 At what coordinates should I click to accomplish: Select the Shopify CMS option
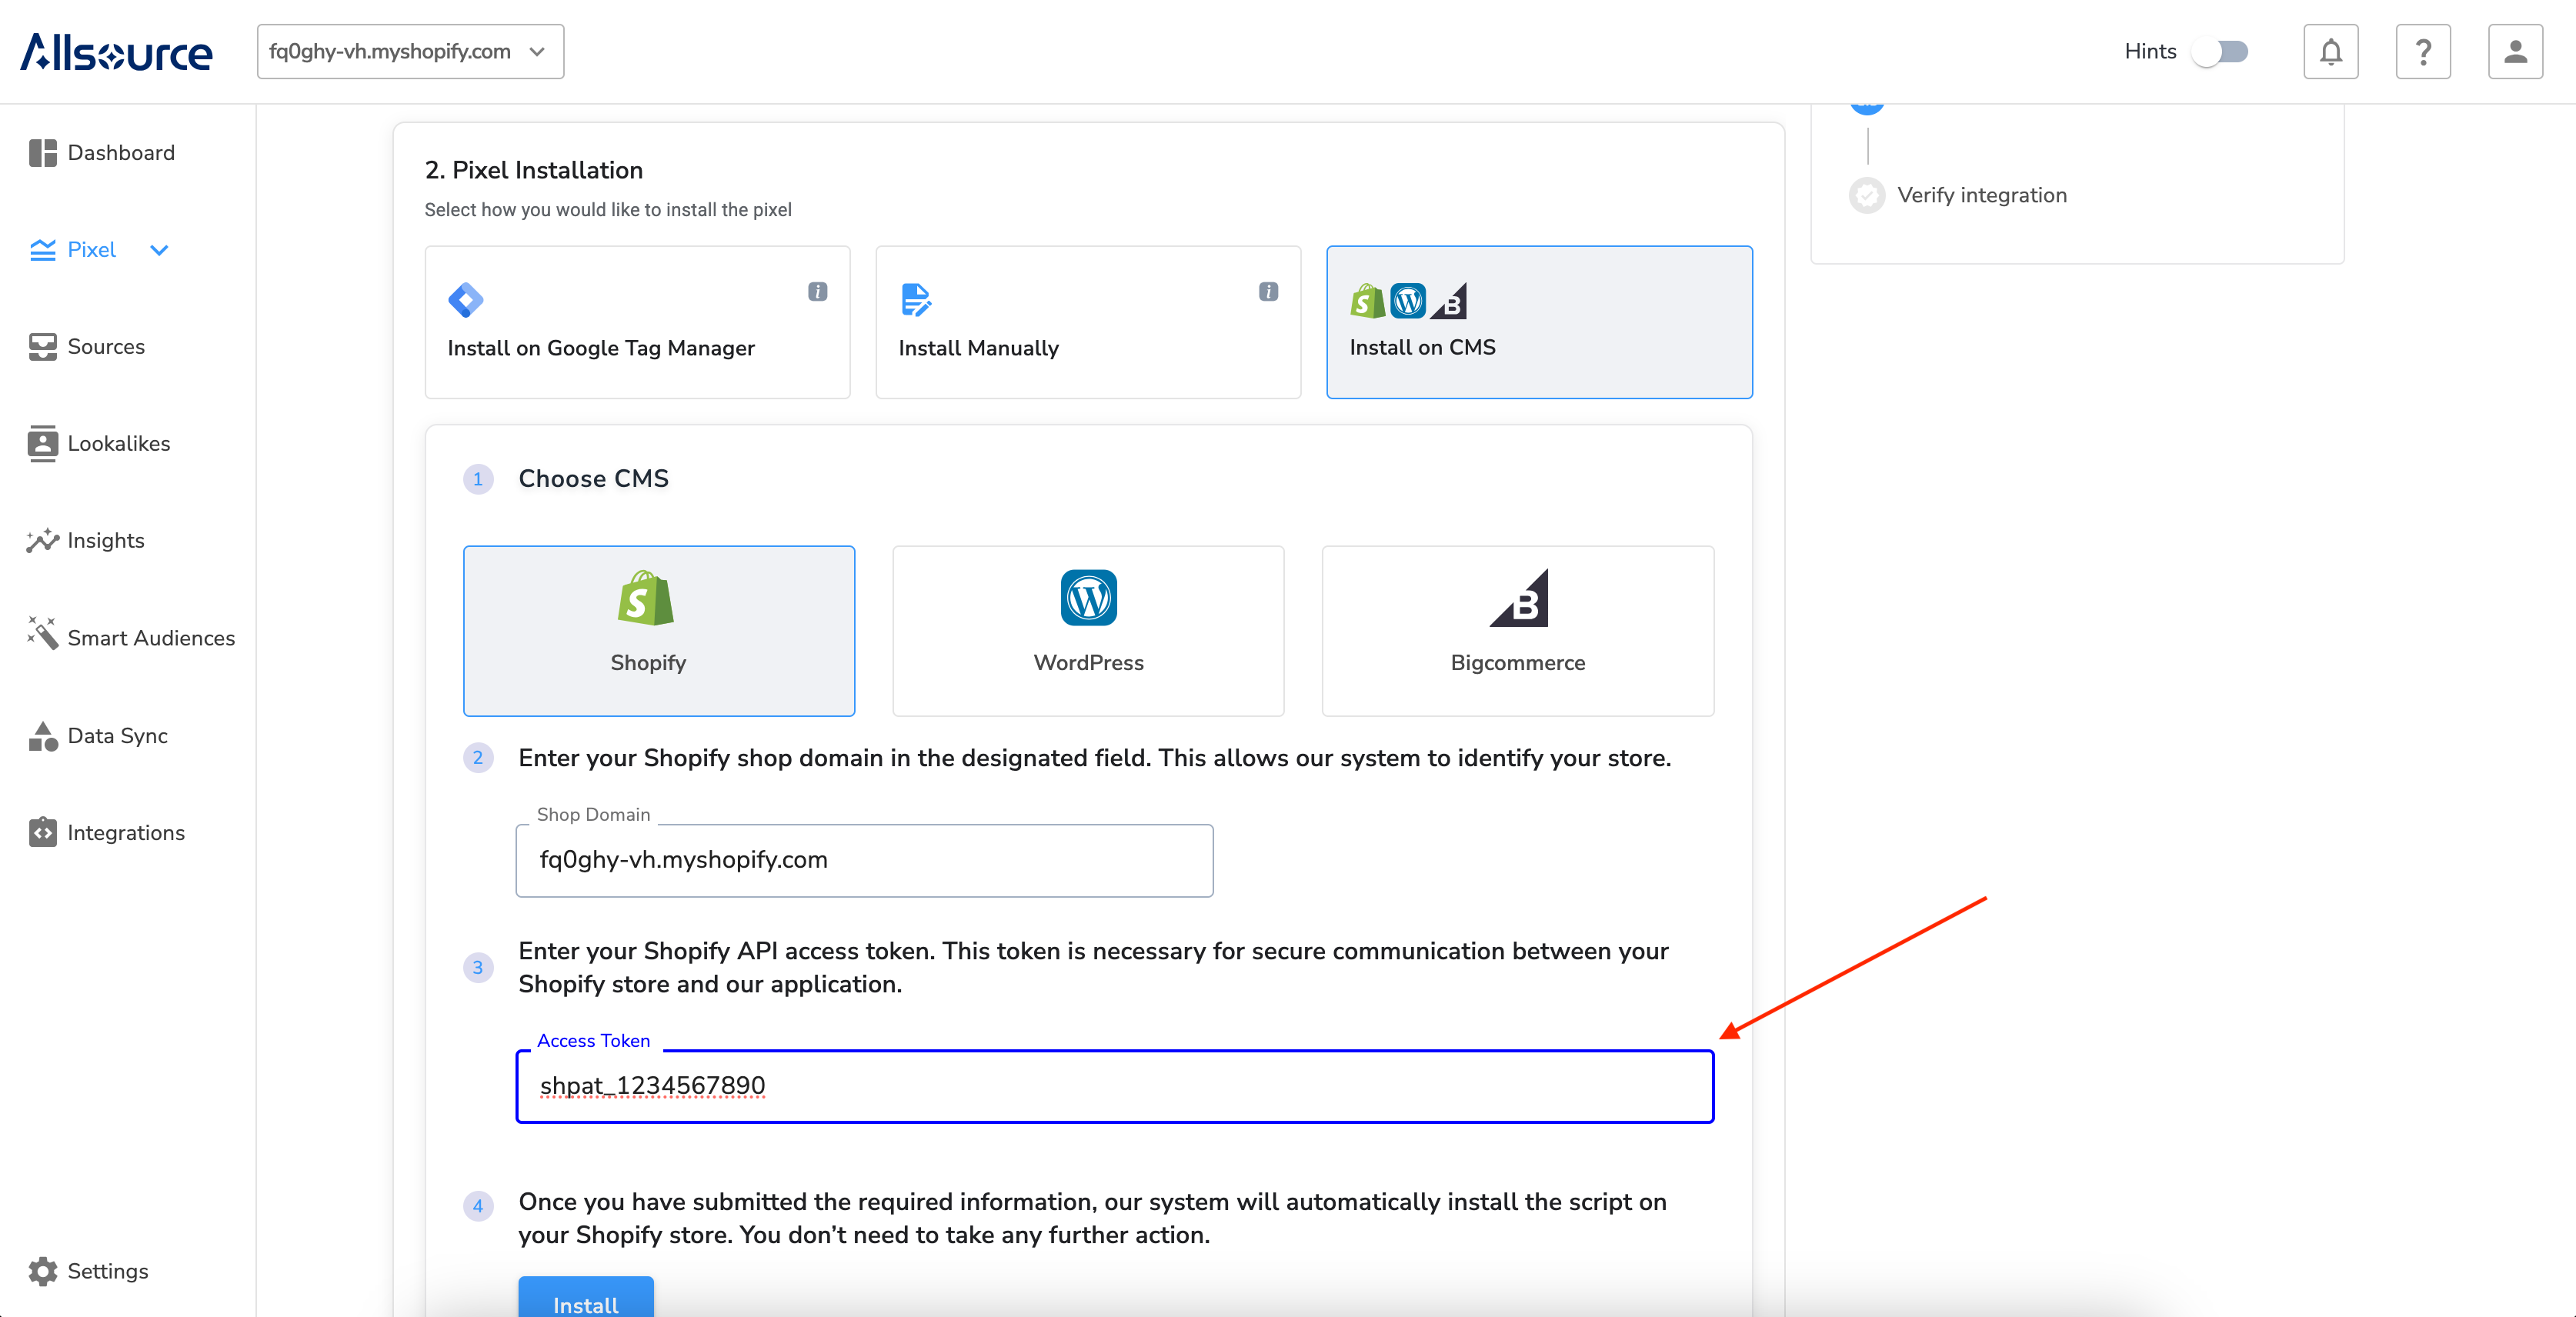click(x=658, y=630)
